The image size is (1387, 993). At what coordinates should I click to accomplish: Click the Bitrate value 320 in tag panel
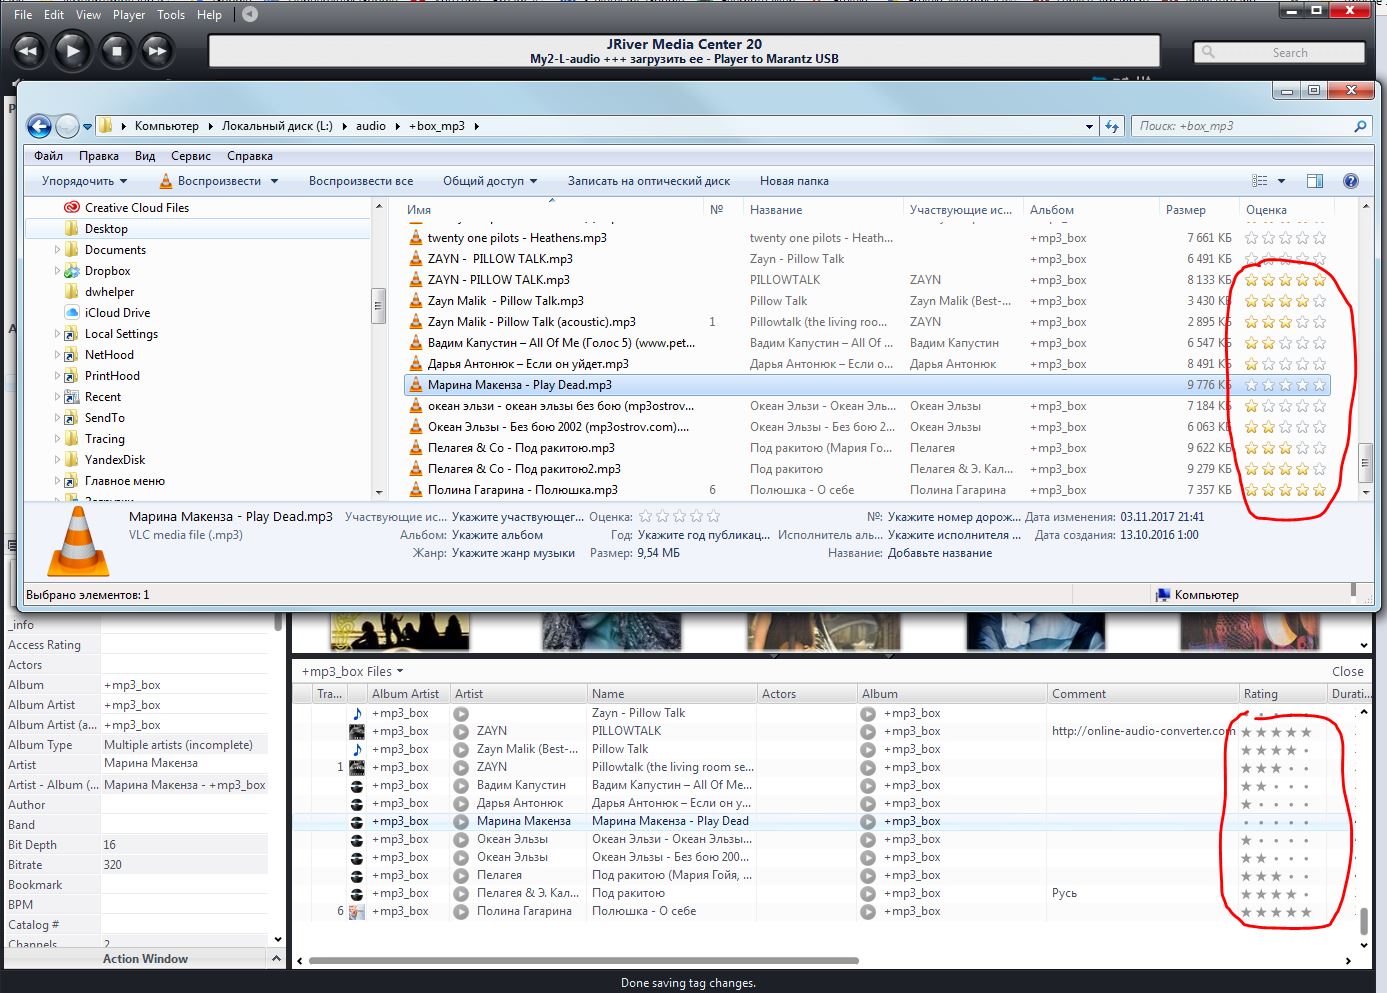[x=112, y=865]
